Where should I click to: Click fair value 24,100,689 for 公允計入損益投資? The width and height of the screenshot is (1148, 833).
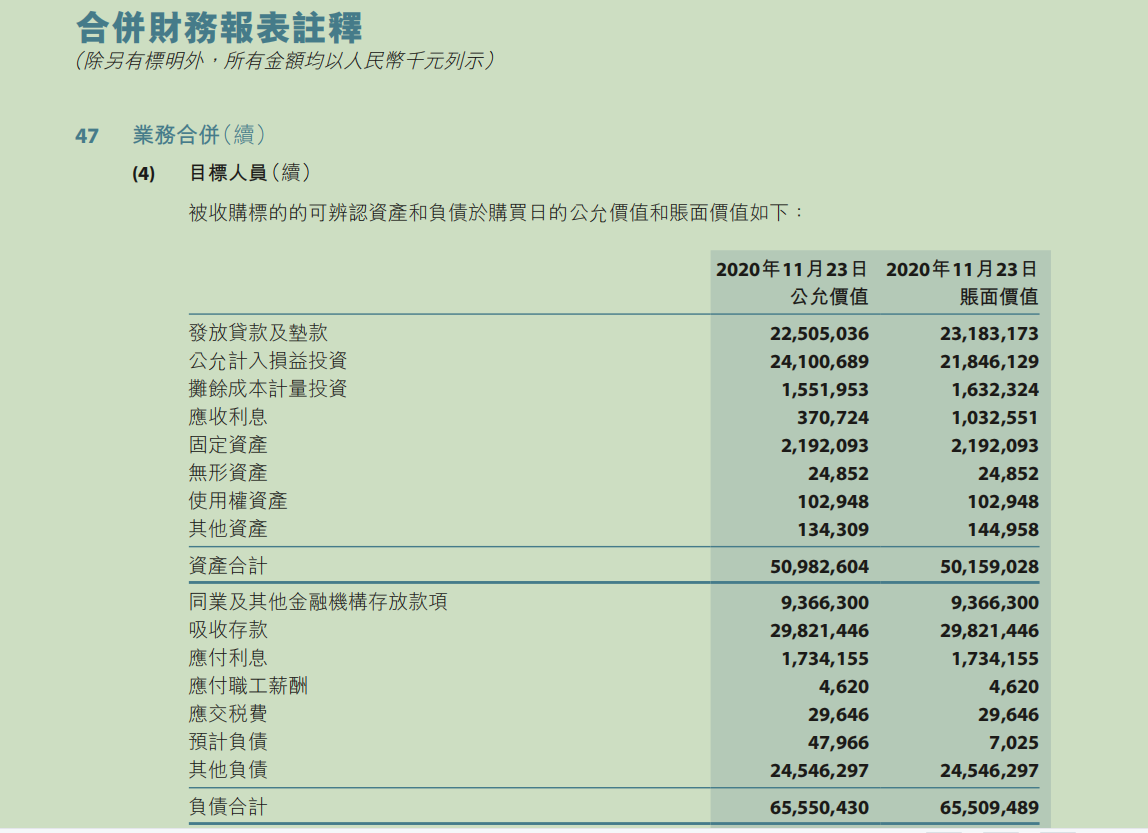(x=819, y=362)
